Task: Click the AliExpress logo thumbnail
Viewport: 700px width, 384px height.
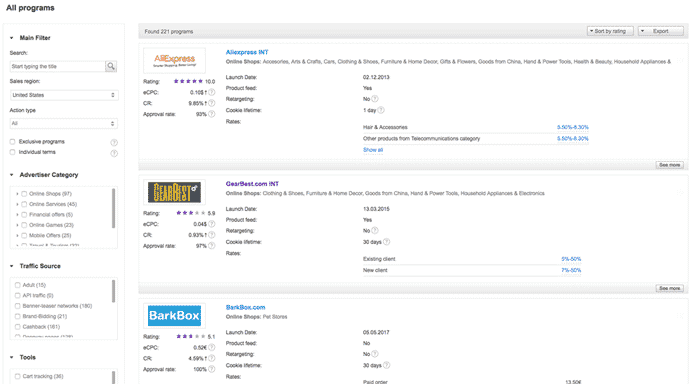Action: 175,60
